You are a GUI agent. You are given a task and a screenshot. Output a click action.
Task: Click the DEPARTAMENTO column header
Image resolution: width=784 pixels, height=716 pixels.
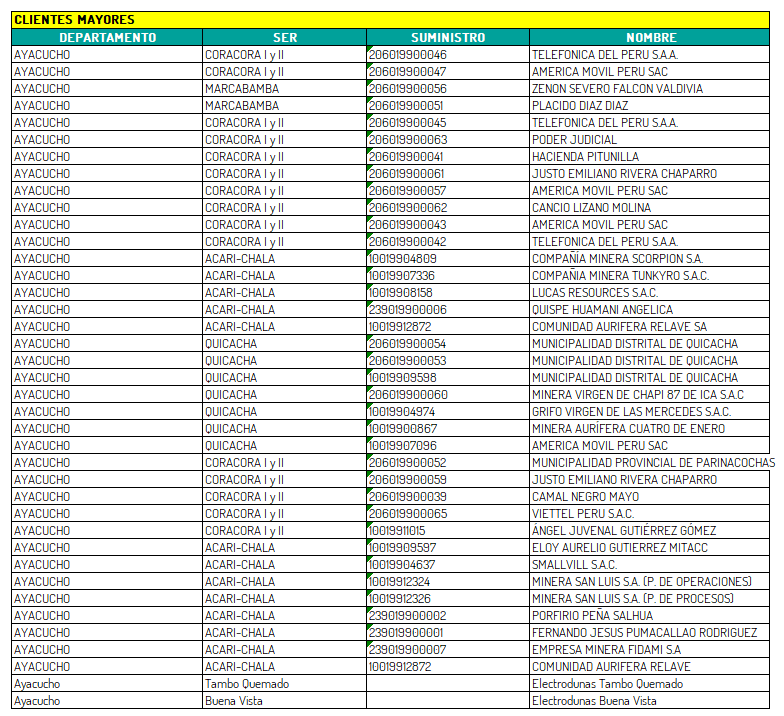107,37
